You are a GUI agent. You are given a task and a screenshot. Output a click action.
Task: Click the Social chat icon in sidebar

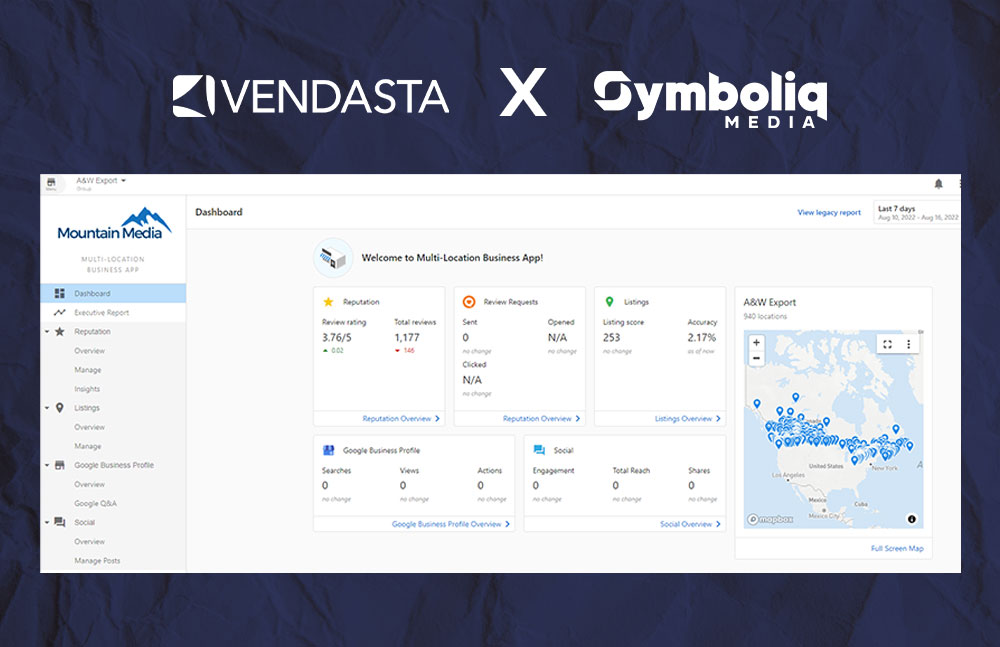tap(59, 522)
